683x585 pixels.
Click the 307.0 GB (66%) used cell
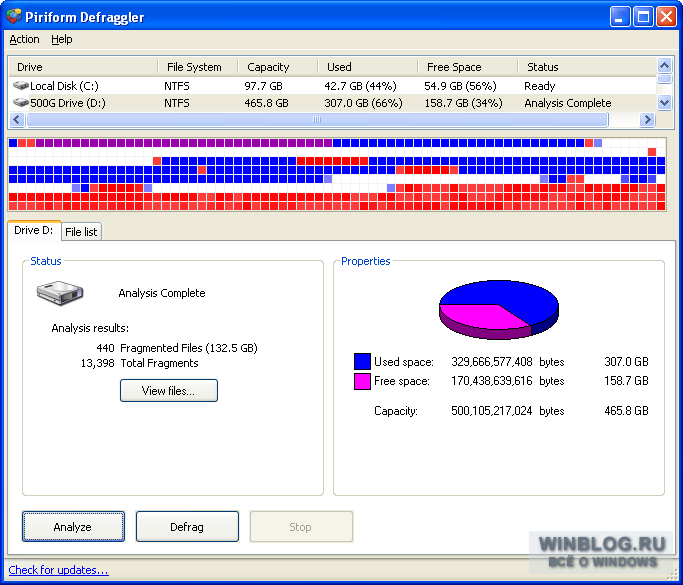pyautogui.click(x=363, y=103)
